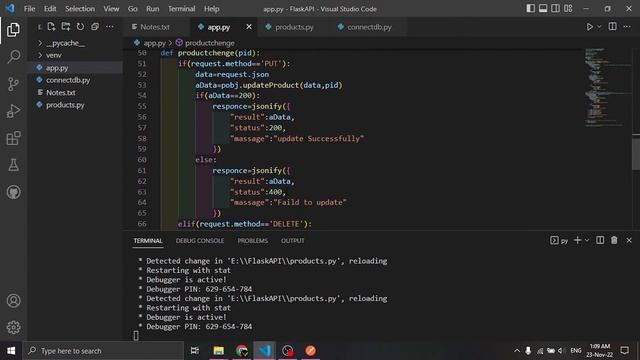Kill the terminal with trash icon
The width and height of the screenshot is (640, 360).
[x=614, y=240]
